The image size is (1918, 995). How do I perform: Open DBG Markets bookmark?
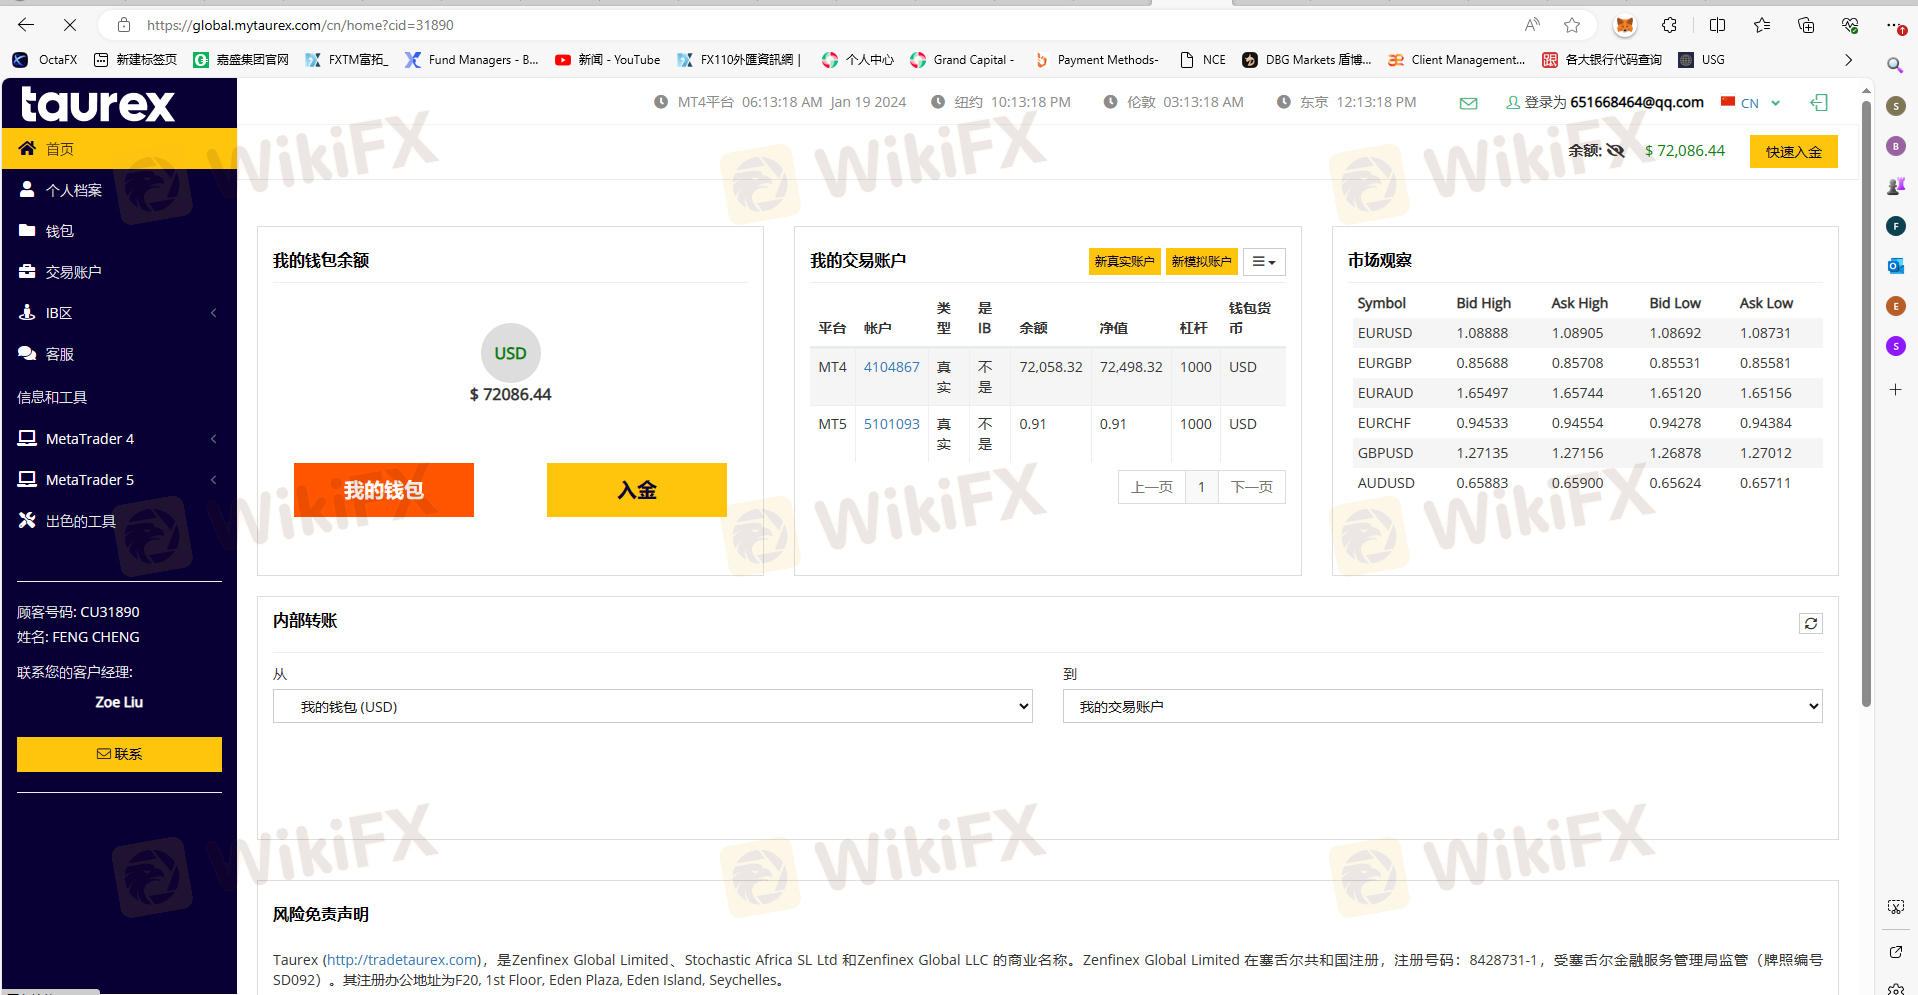[1307, 60]
